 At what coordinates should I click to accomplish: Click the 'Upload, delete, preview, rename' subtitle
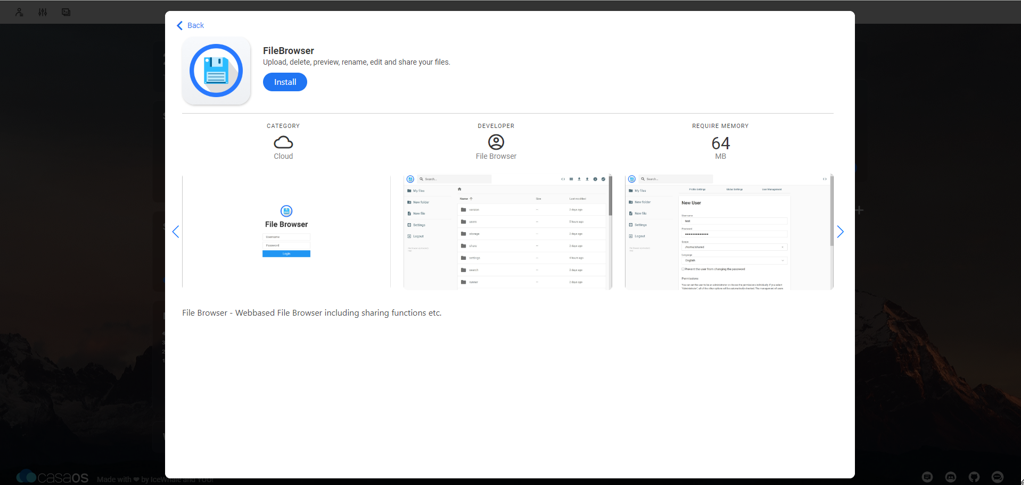(x=357, y=63)
